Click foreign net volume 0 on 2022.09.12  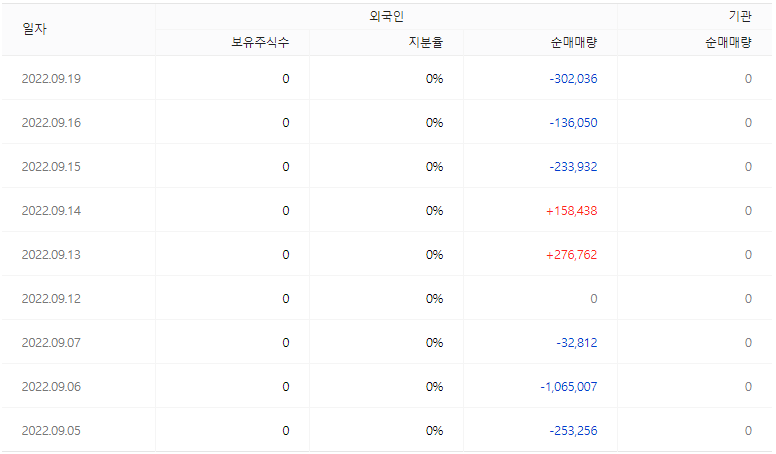594,299
